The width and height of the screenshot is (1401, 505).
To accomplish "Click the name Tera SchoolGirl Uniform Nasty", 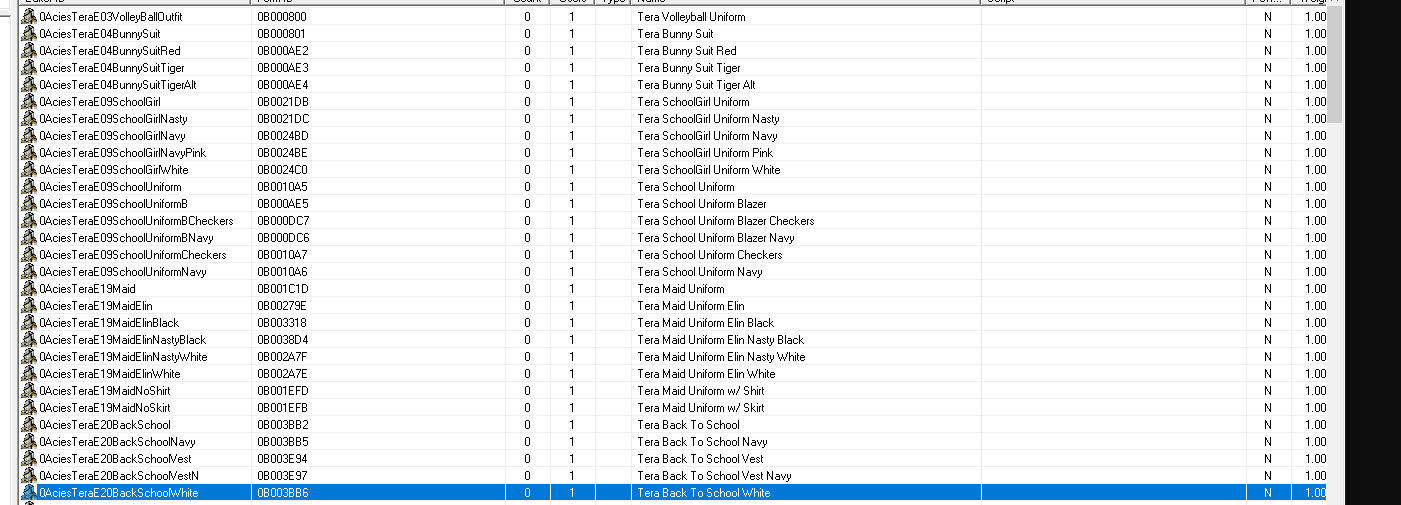I will 708,119.
